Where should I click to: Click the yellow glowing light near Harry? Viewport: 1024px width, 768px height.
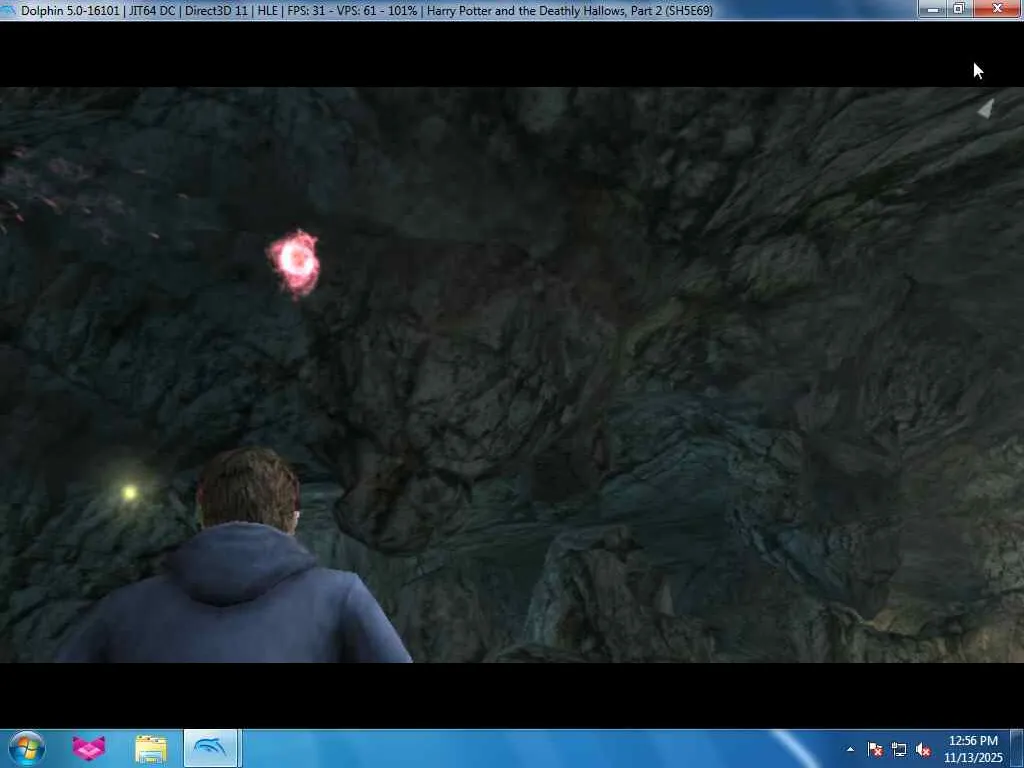129,493
